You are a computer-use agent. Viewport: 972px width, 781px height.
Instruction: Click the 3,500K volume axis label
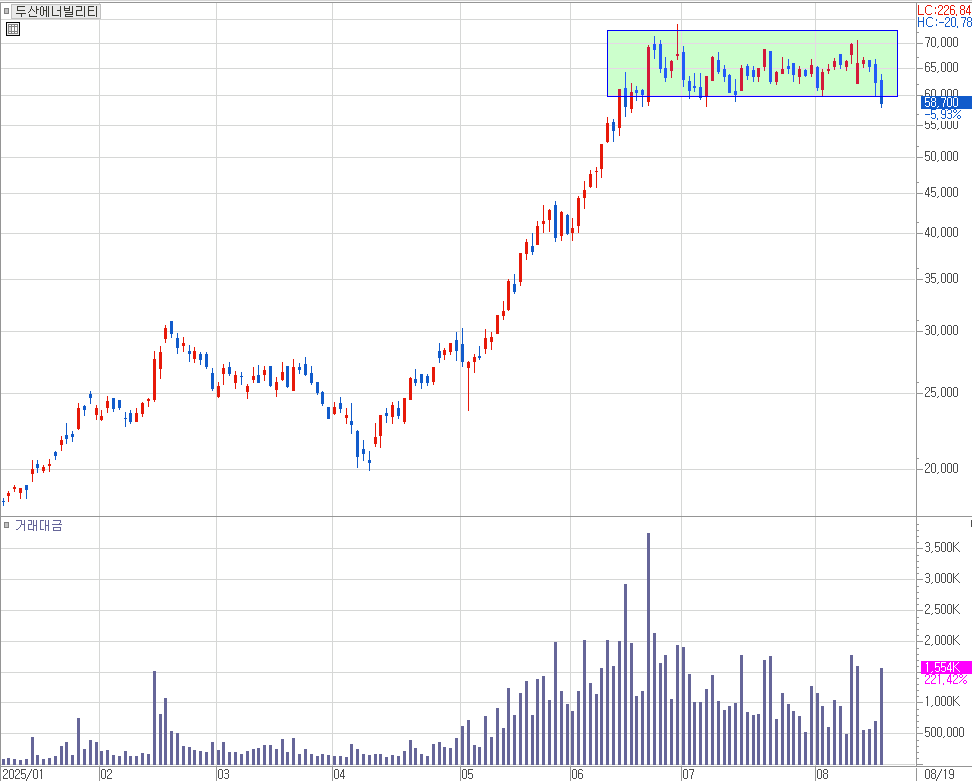coord(941,548)
